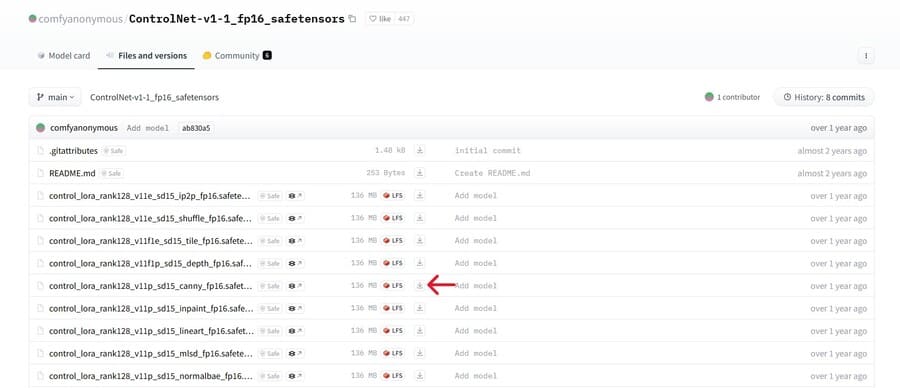Download the mlsd_fp16 safetensors file
900x388 pixels.
pos(420,353)
